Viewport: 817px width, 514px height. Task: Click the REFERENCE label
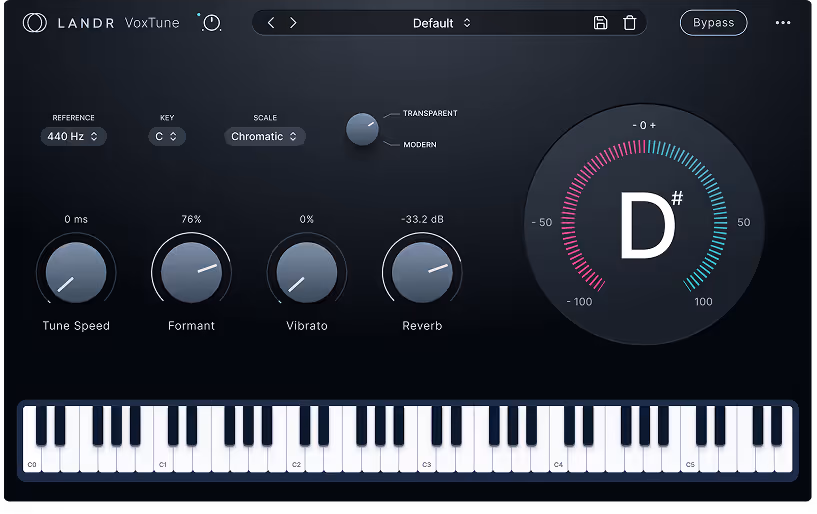[x=73, y=118]
